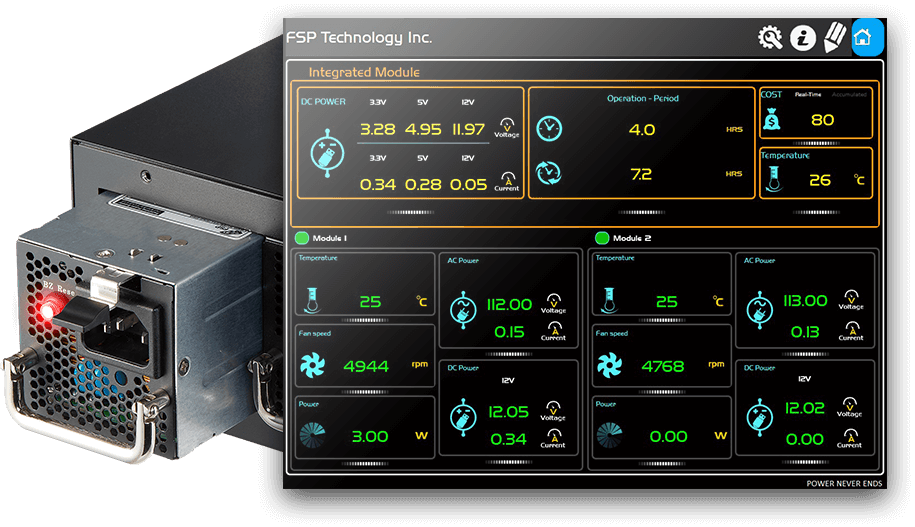
Task: Click Module 2 DC Power plug icon
Action: 760,417
